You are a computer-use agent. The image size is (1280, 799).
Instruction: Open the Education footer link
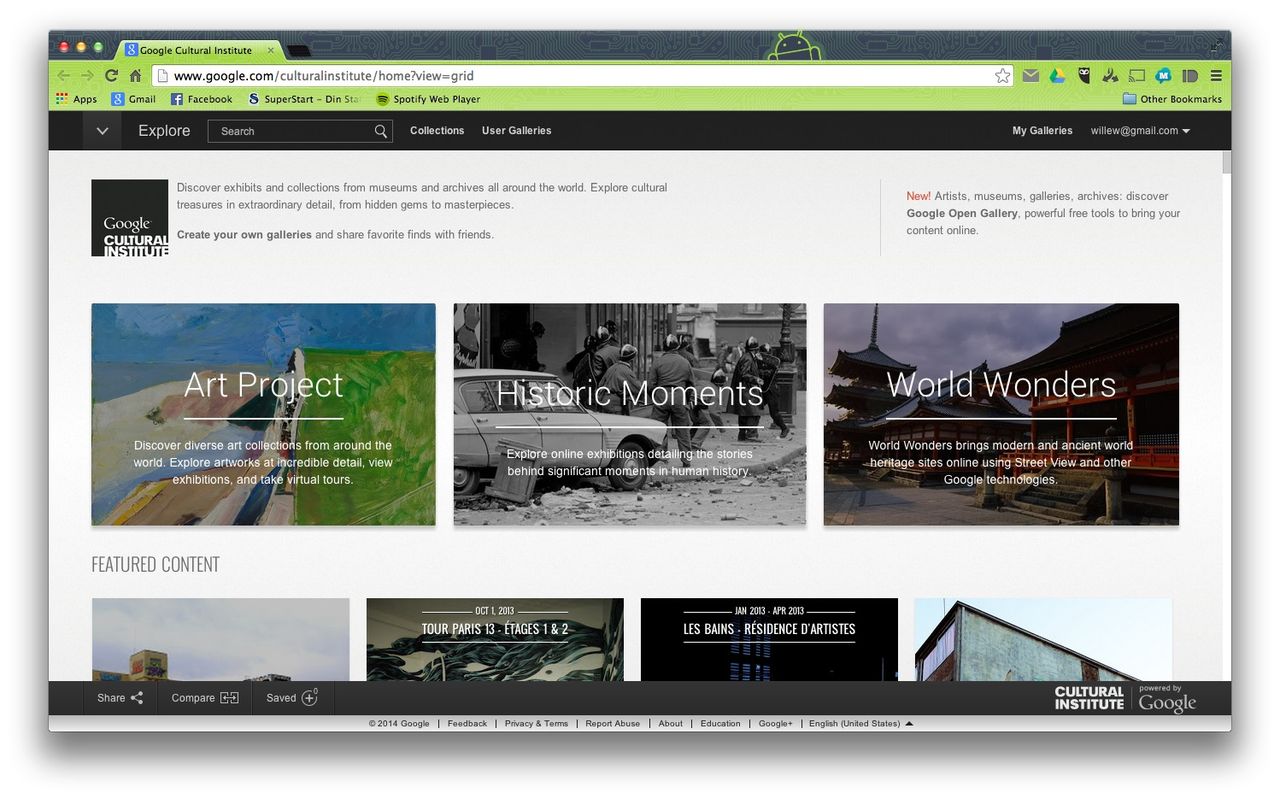coord(720,723)
